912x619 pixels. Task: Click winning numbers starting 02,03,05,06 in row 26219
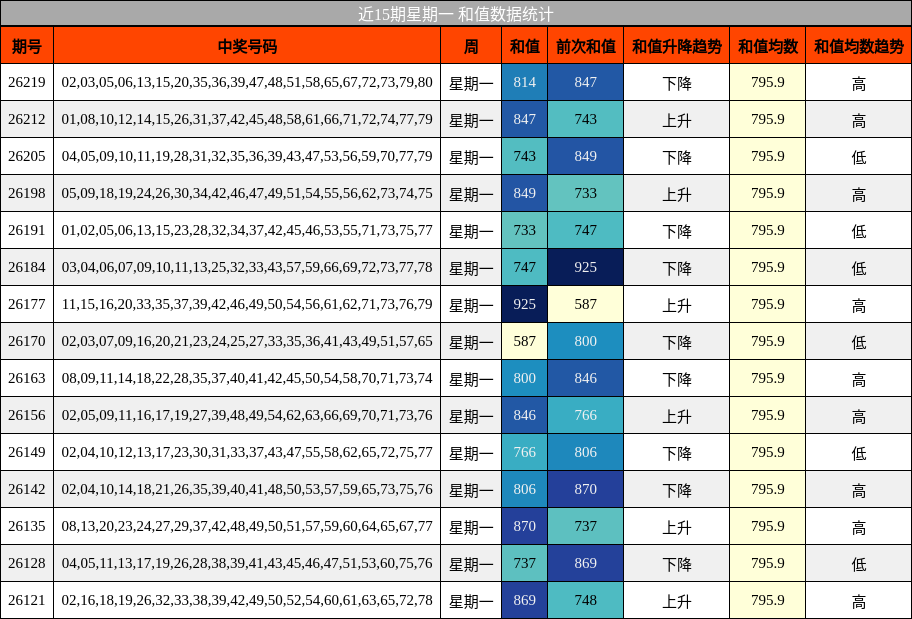tap(247, 83)
